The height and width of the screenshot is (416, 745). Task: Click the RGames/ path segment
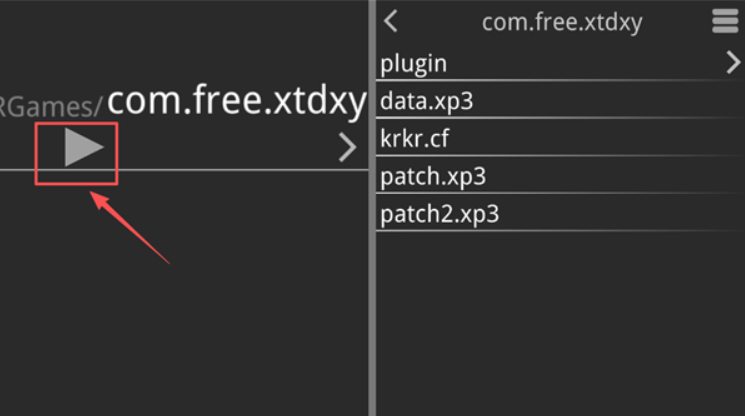[50, 106]
